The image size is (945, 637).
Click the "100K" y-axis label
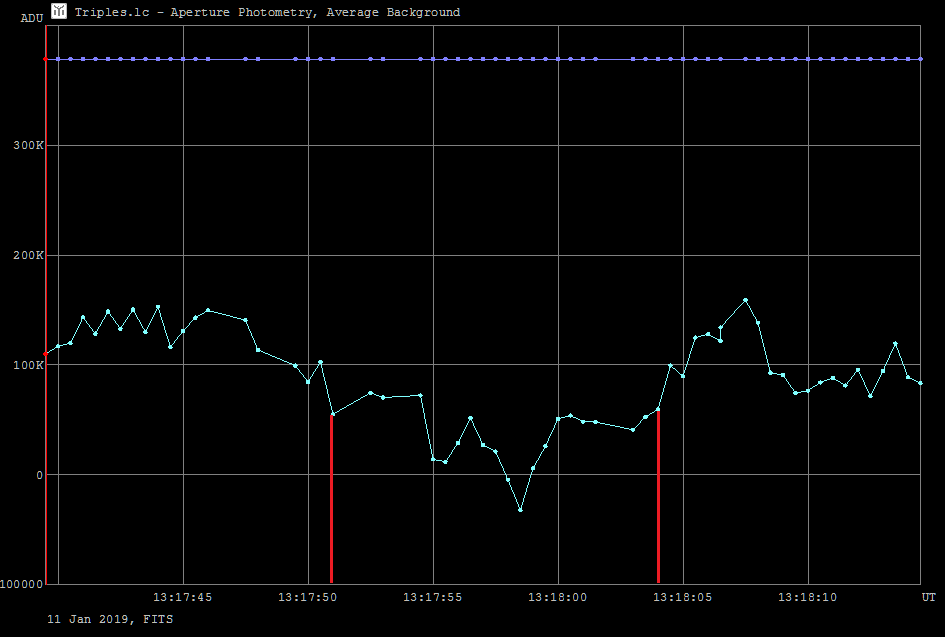pos(28,365)
